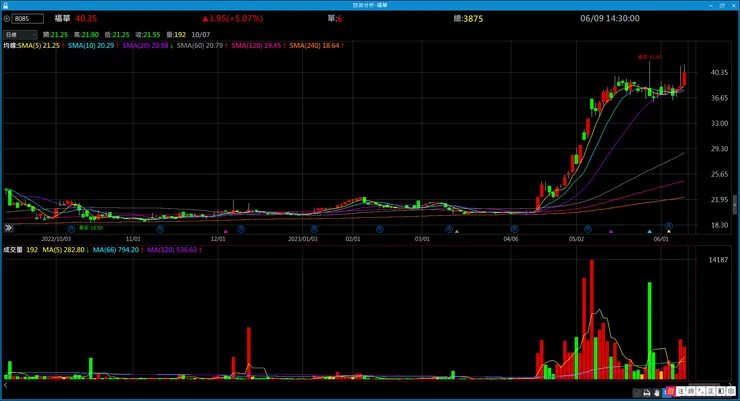
Task: Click the dim icon left of the printer
Action: coord(637,393)
